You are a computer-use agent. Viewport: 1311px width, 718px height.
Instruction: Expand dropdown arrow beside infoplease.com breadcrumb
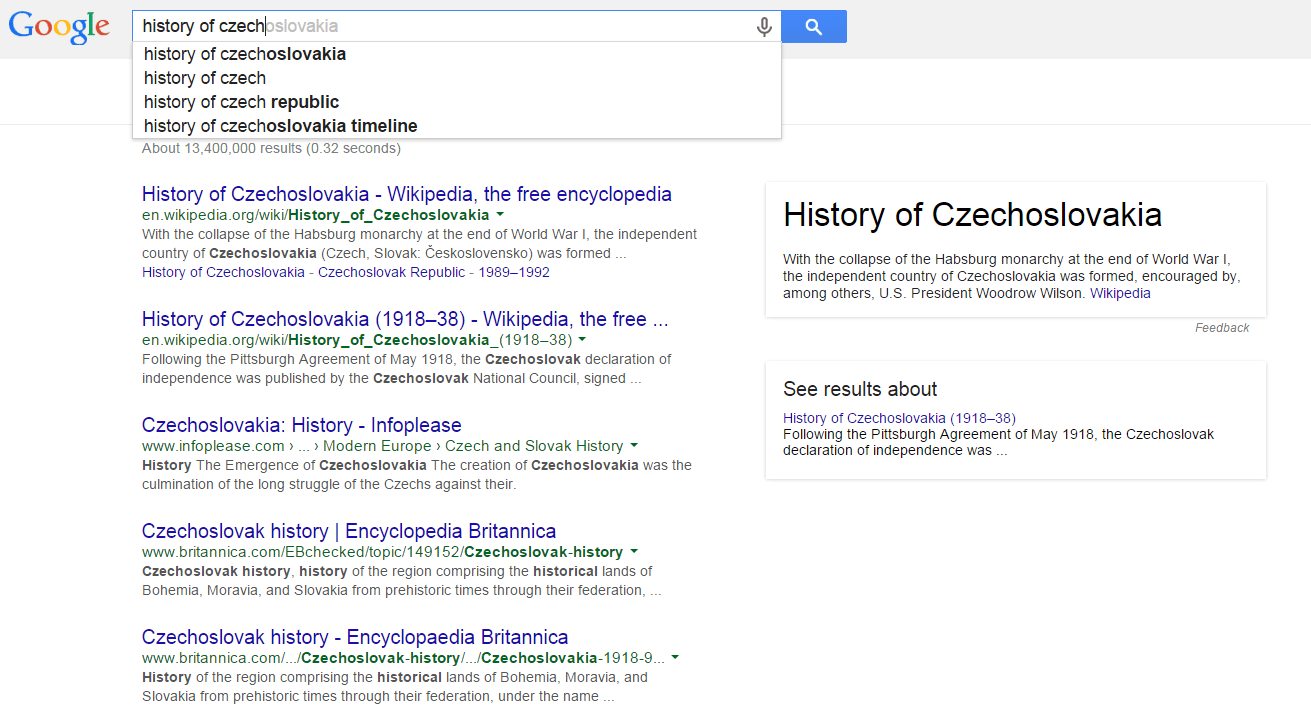tap(634, 446)
